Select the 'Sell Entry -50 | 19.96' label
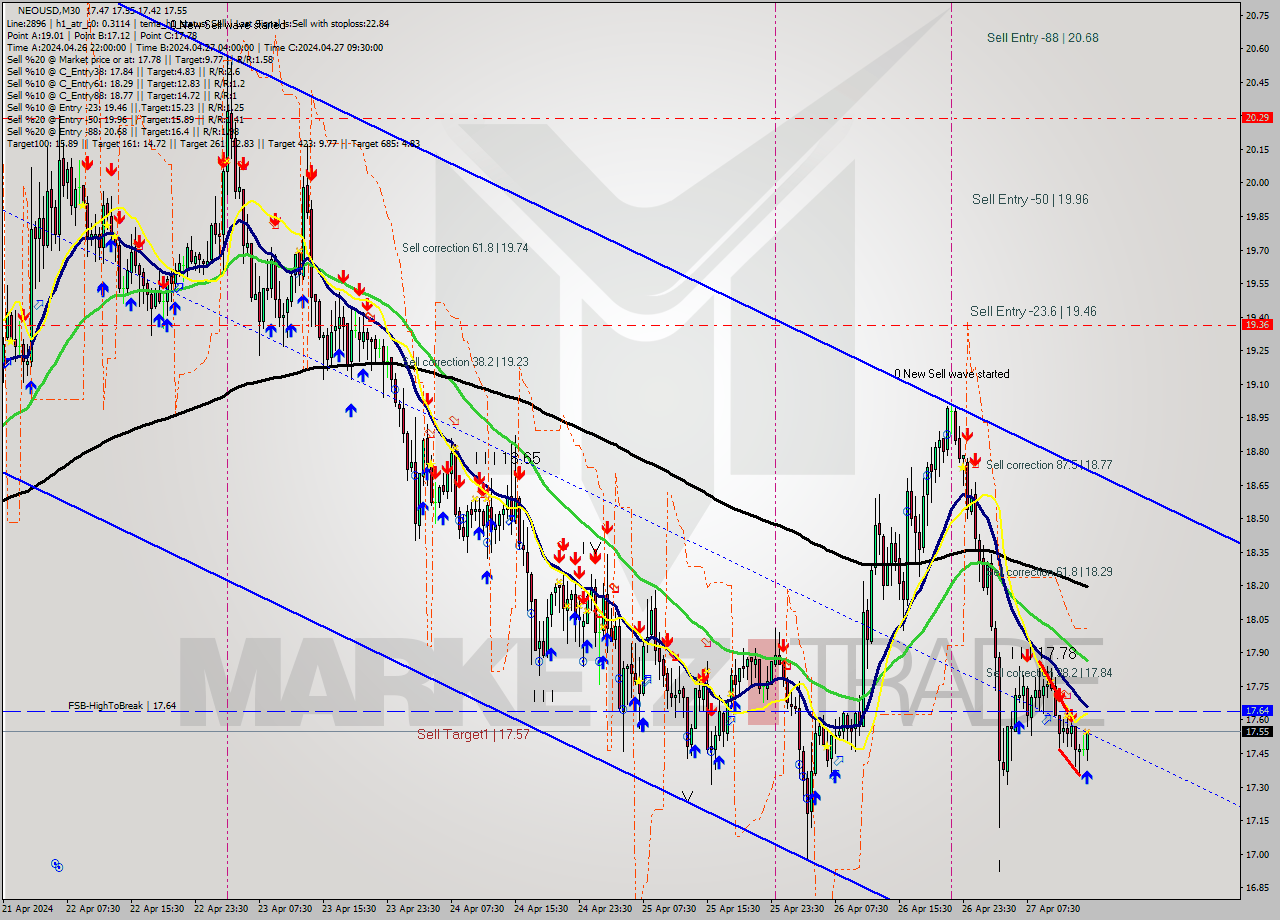This screenshot has width=1280, height=920. 1030,200
